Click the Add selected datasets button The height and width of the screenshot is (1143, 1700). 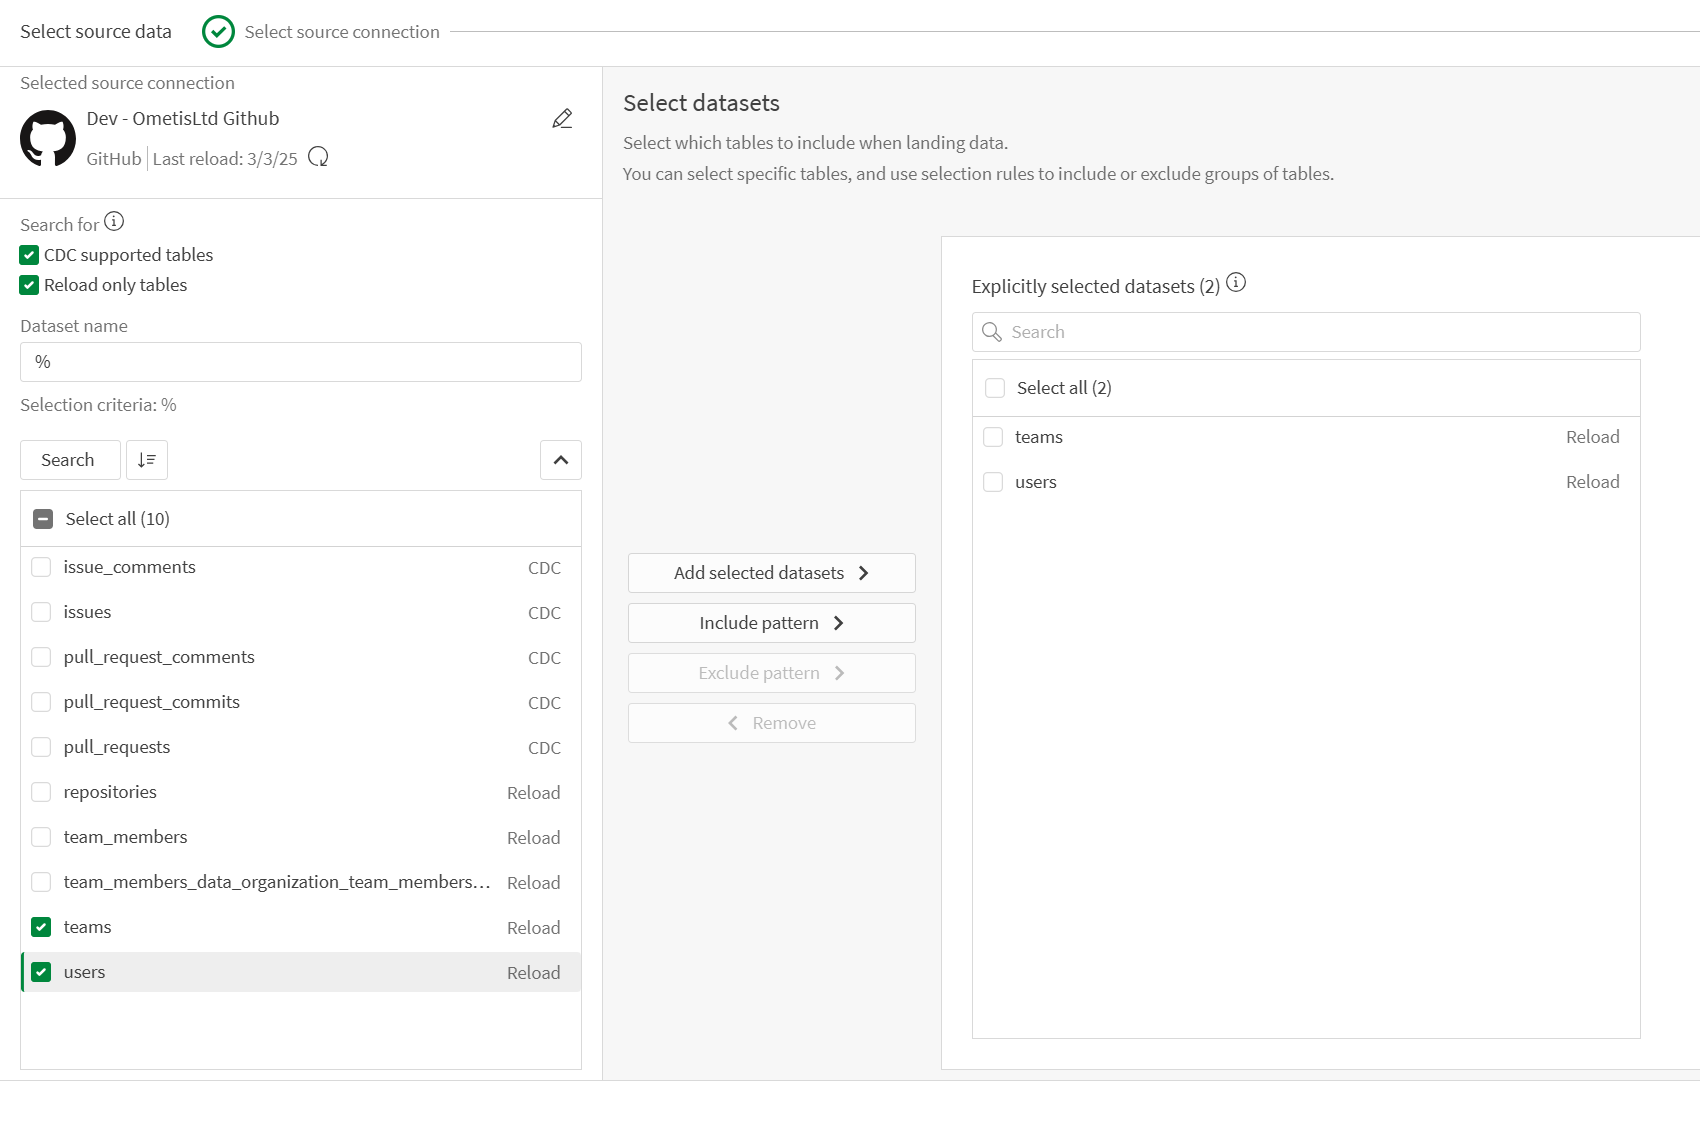click(770, 572)
